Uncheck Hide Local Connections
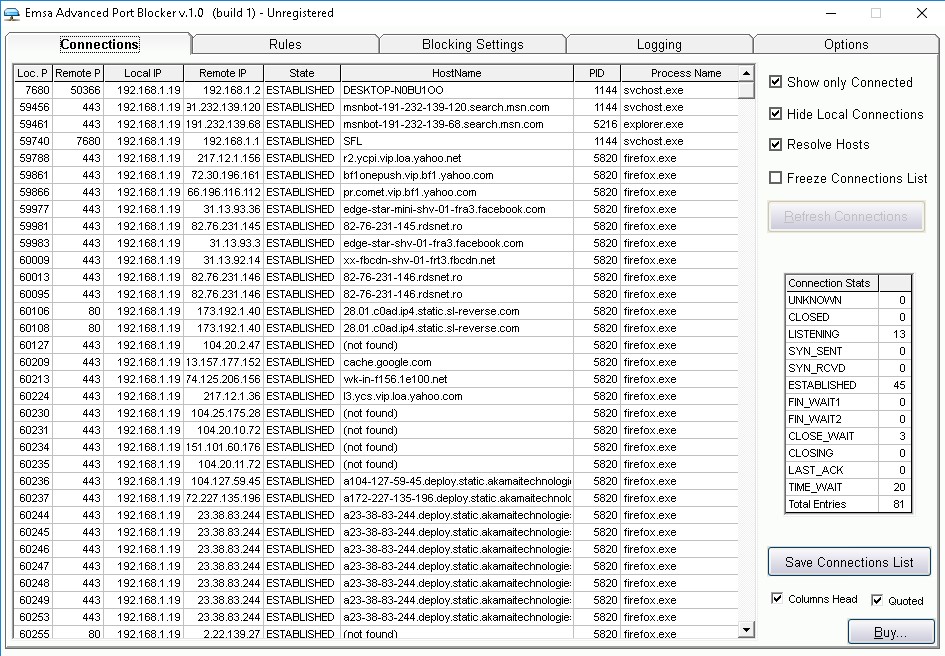The height and width of the screenshot is (656, 945). pos(775,114)
